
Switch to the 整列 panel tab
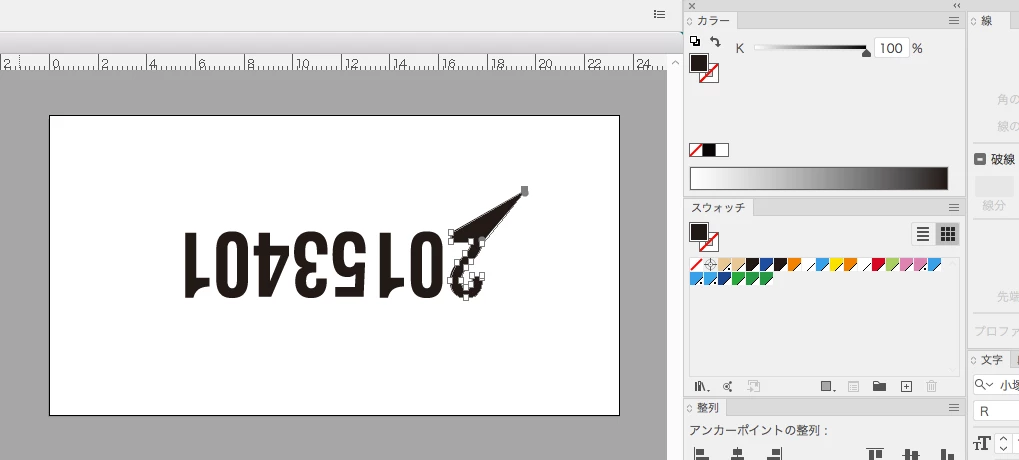707,408
